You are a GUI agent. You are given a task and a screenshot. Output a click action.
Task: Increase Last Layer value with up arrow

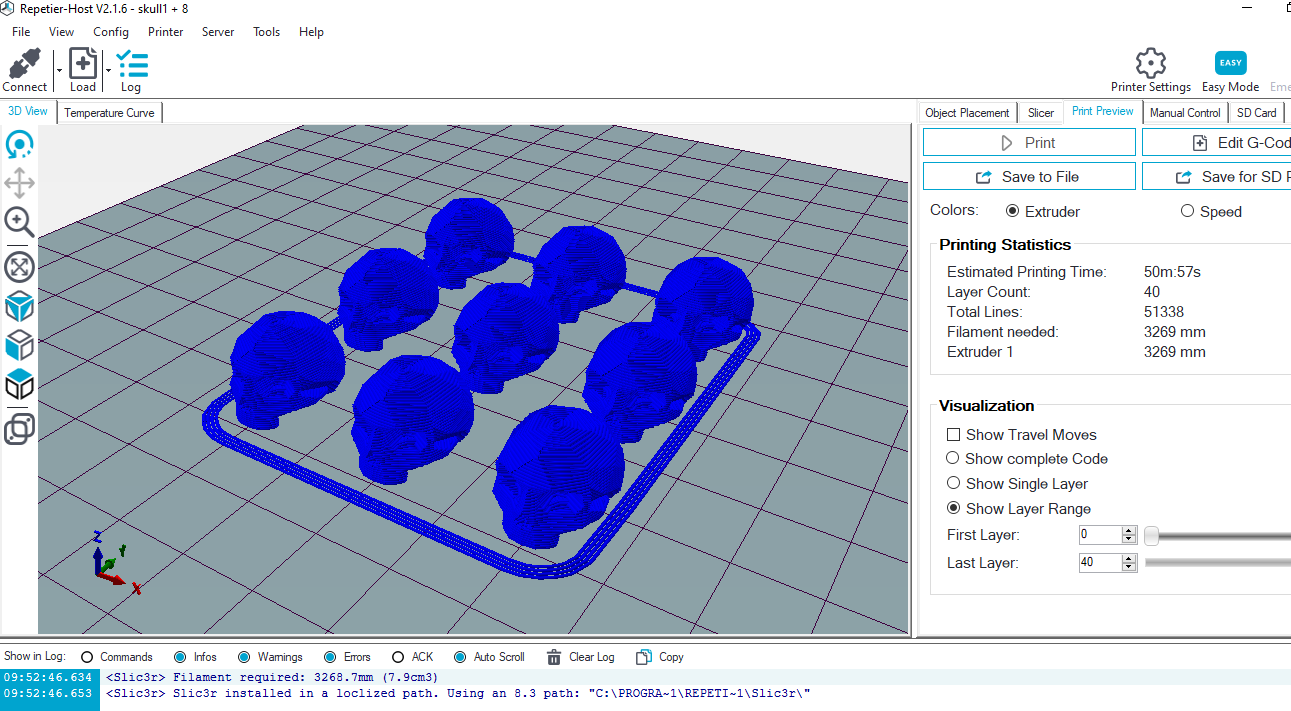[1130, 559]
